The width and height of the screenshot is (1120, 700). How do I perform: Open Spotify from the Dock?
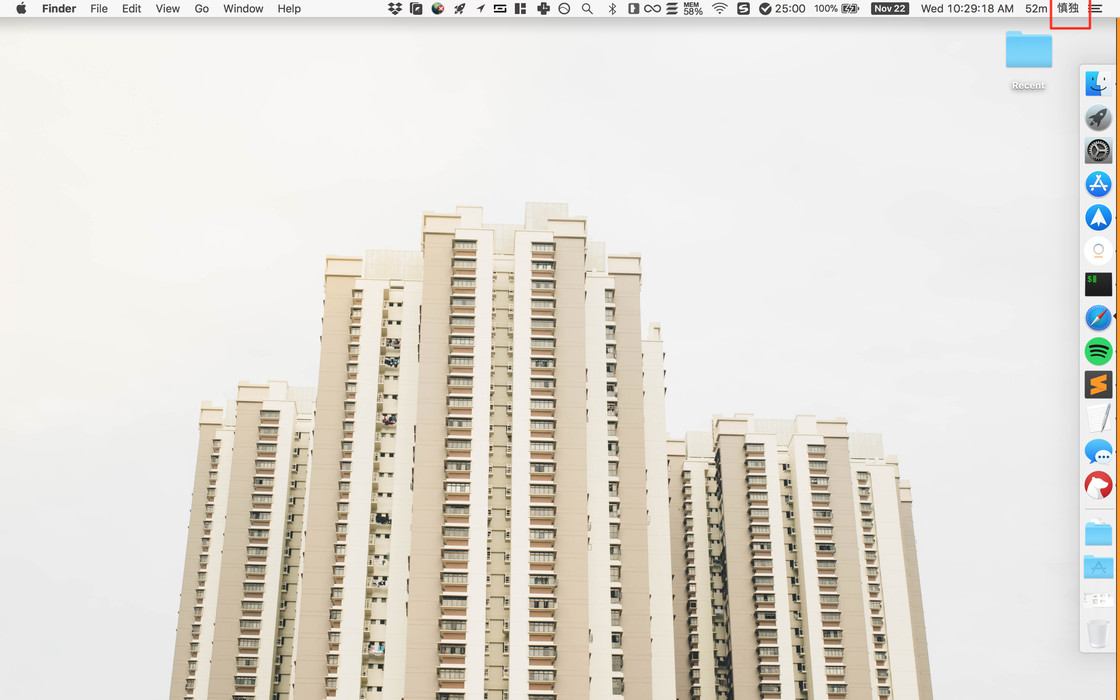[1098, 351]
